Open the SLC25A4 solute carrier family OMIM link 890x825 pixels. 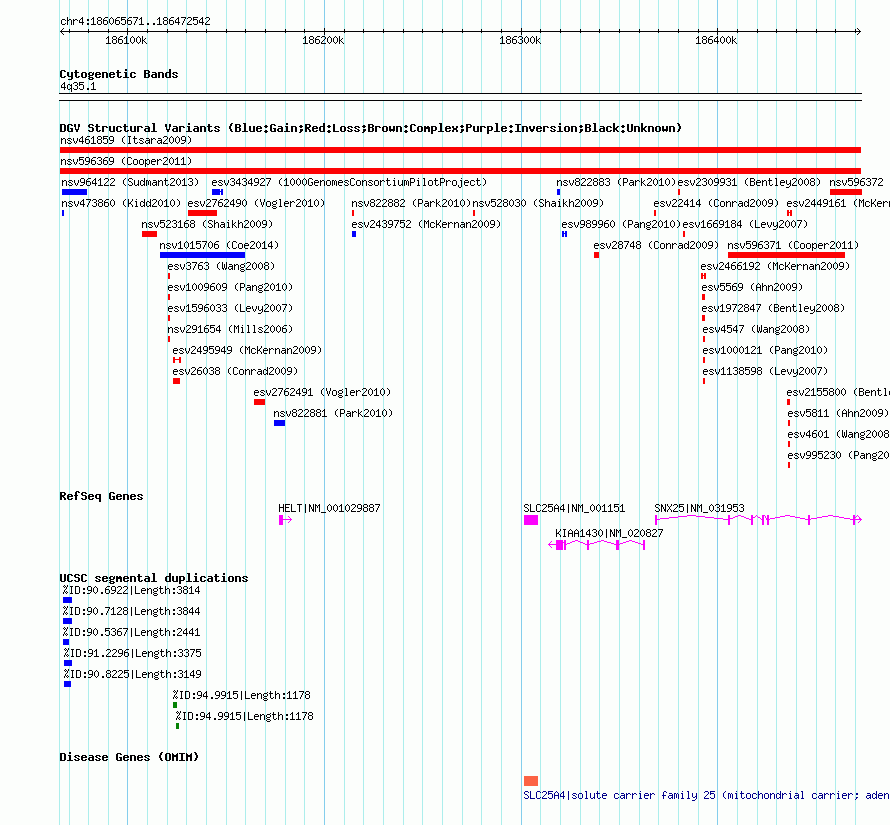706,795
